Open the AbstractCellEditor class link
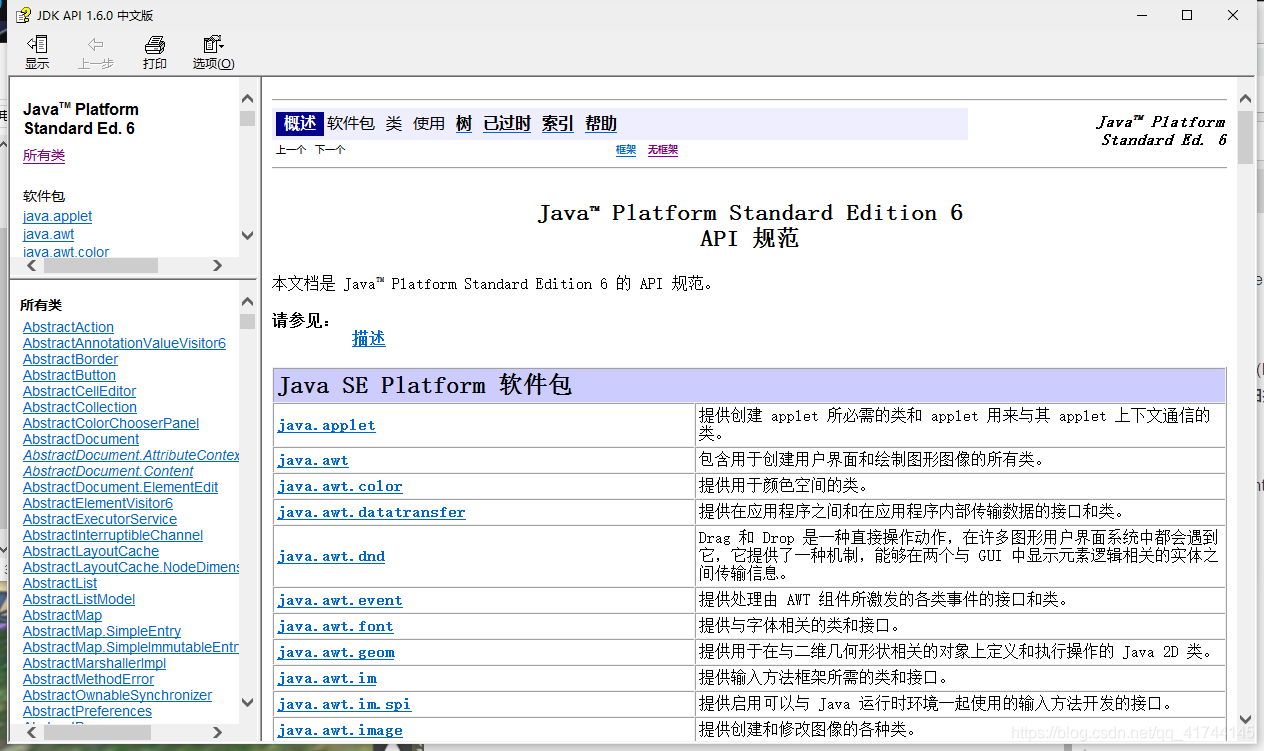This screenshot has width=1264, height=751. tap(79, 391)
